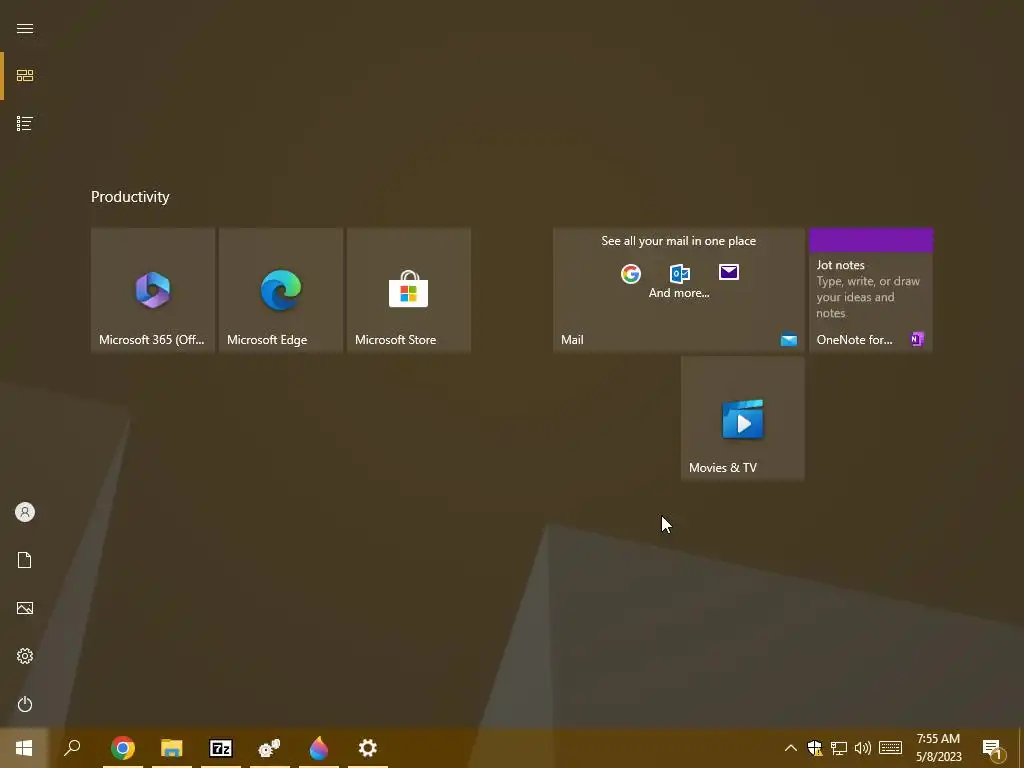
Task: Open the clock showing 7:55 AM
Action: click(938, 748)
